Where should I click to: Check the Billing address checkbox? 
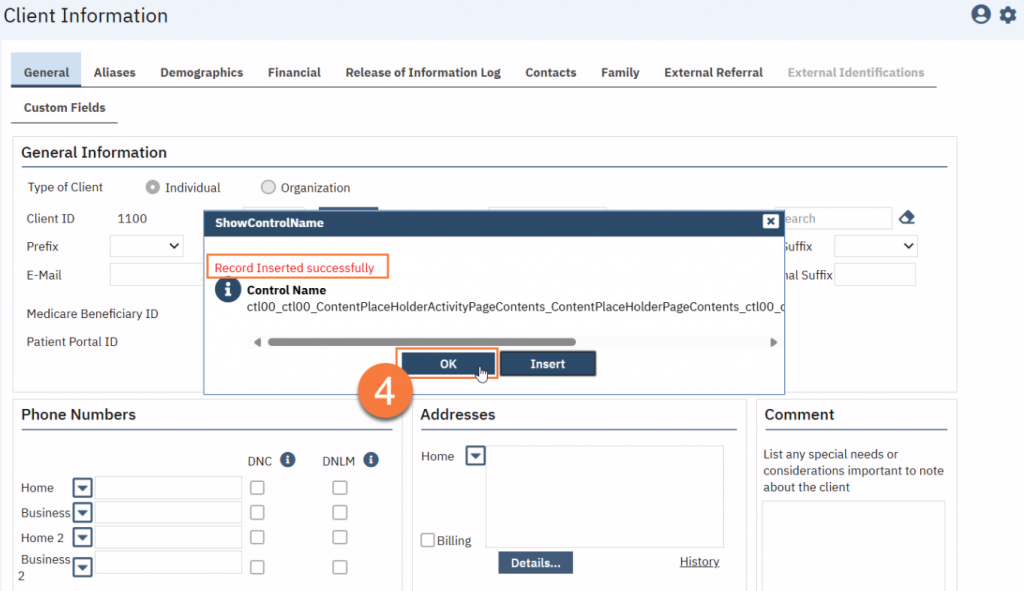[x=428, y=540]
